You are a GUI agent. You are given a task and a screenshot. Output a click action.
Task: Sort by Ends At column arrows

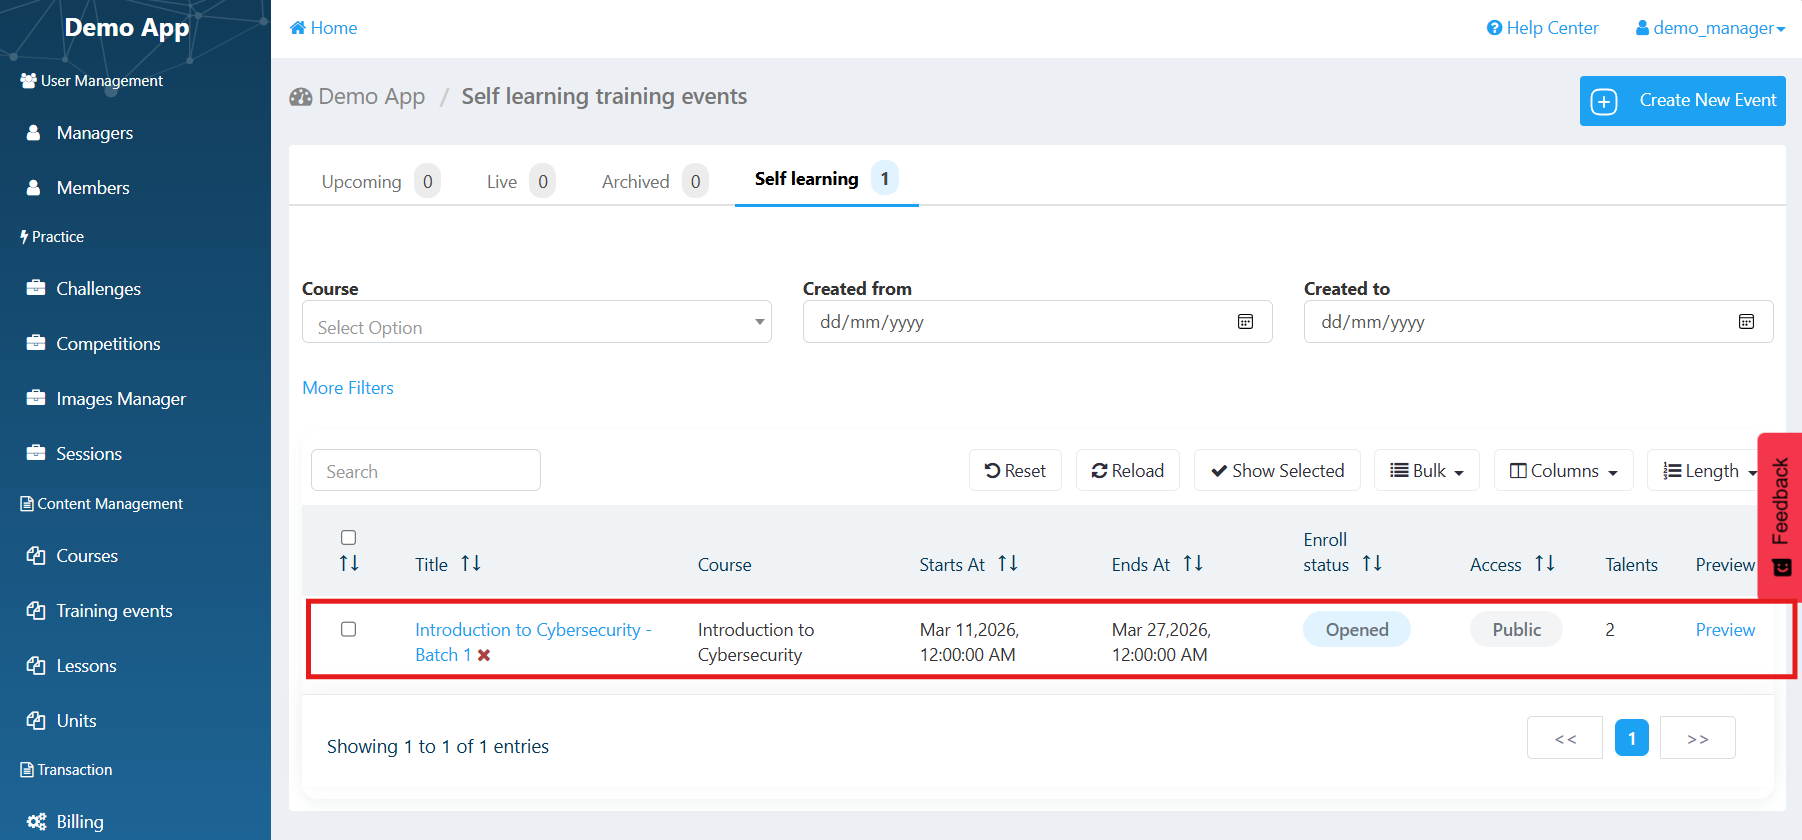click(x=1193, y=564)
